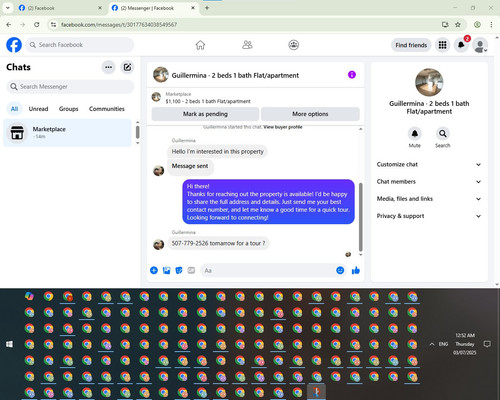Image resolution: width=500 pixels, height=400 pixels.
Task: Choose a sticker from composer
Action: 179,270
